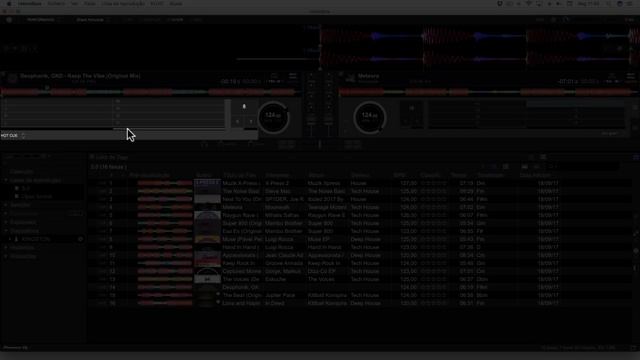The width and height of the screenshot is (640, 360).
Task: Open the Lista de reprodução menu
Action: [x=123, y=4]
